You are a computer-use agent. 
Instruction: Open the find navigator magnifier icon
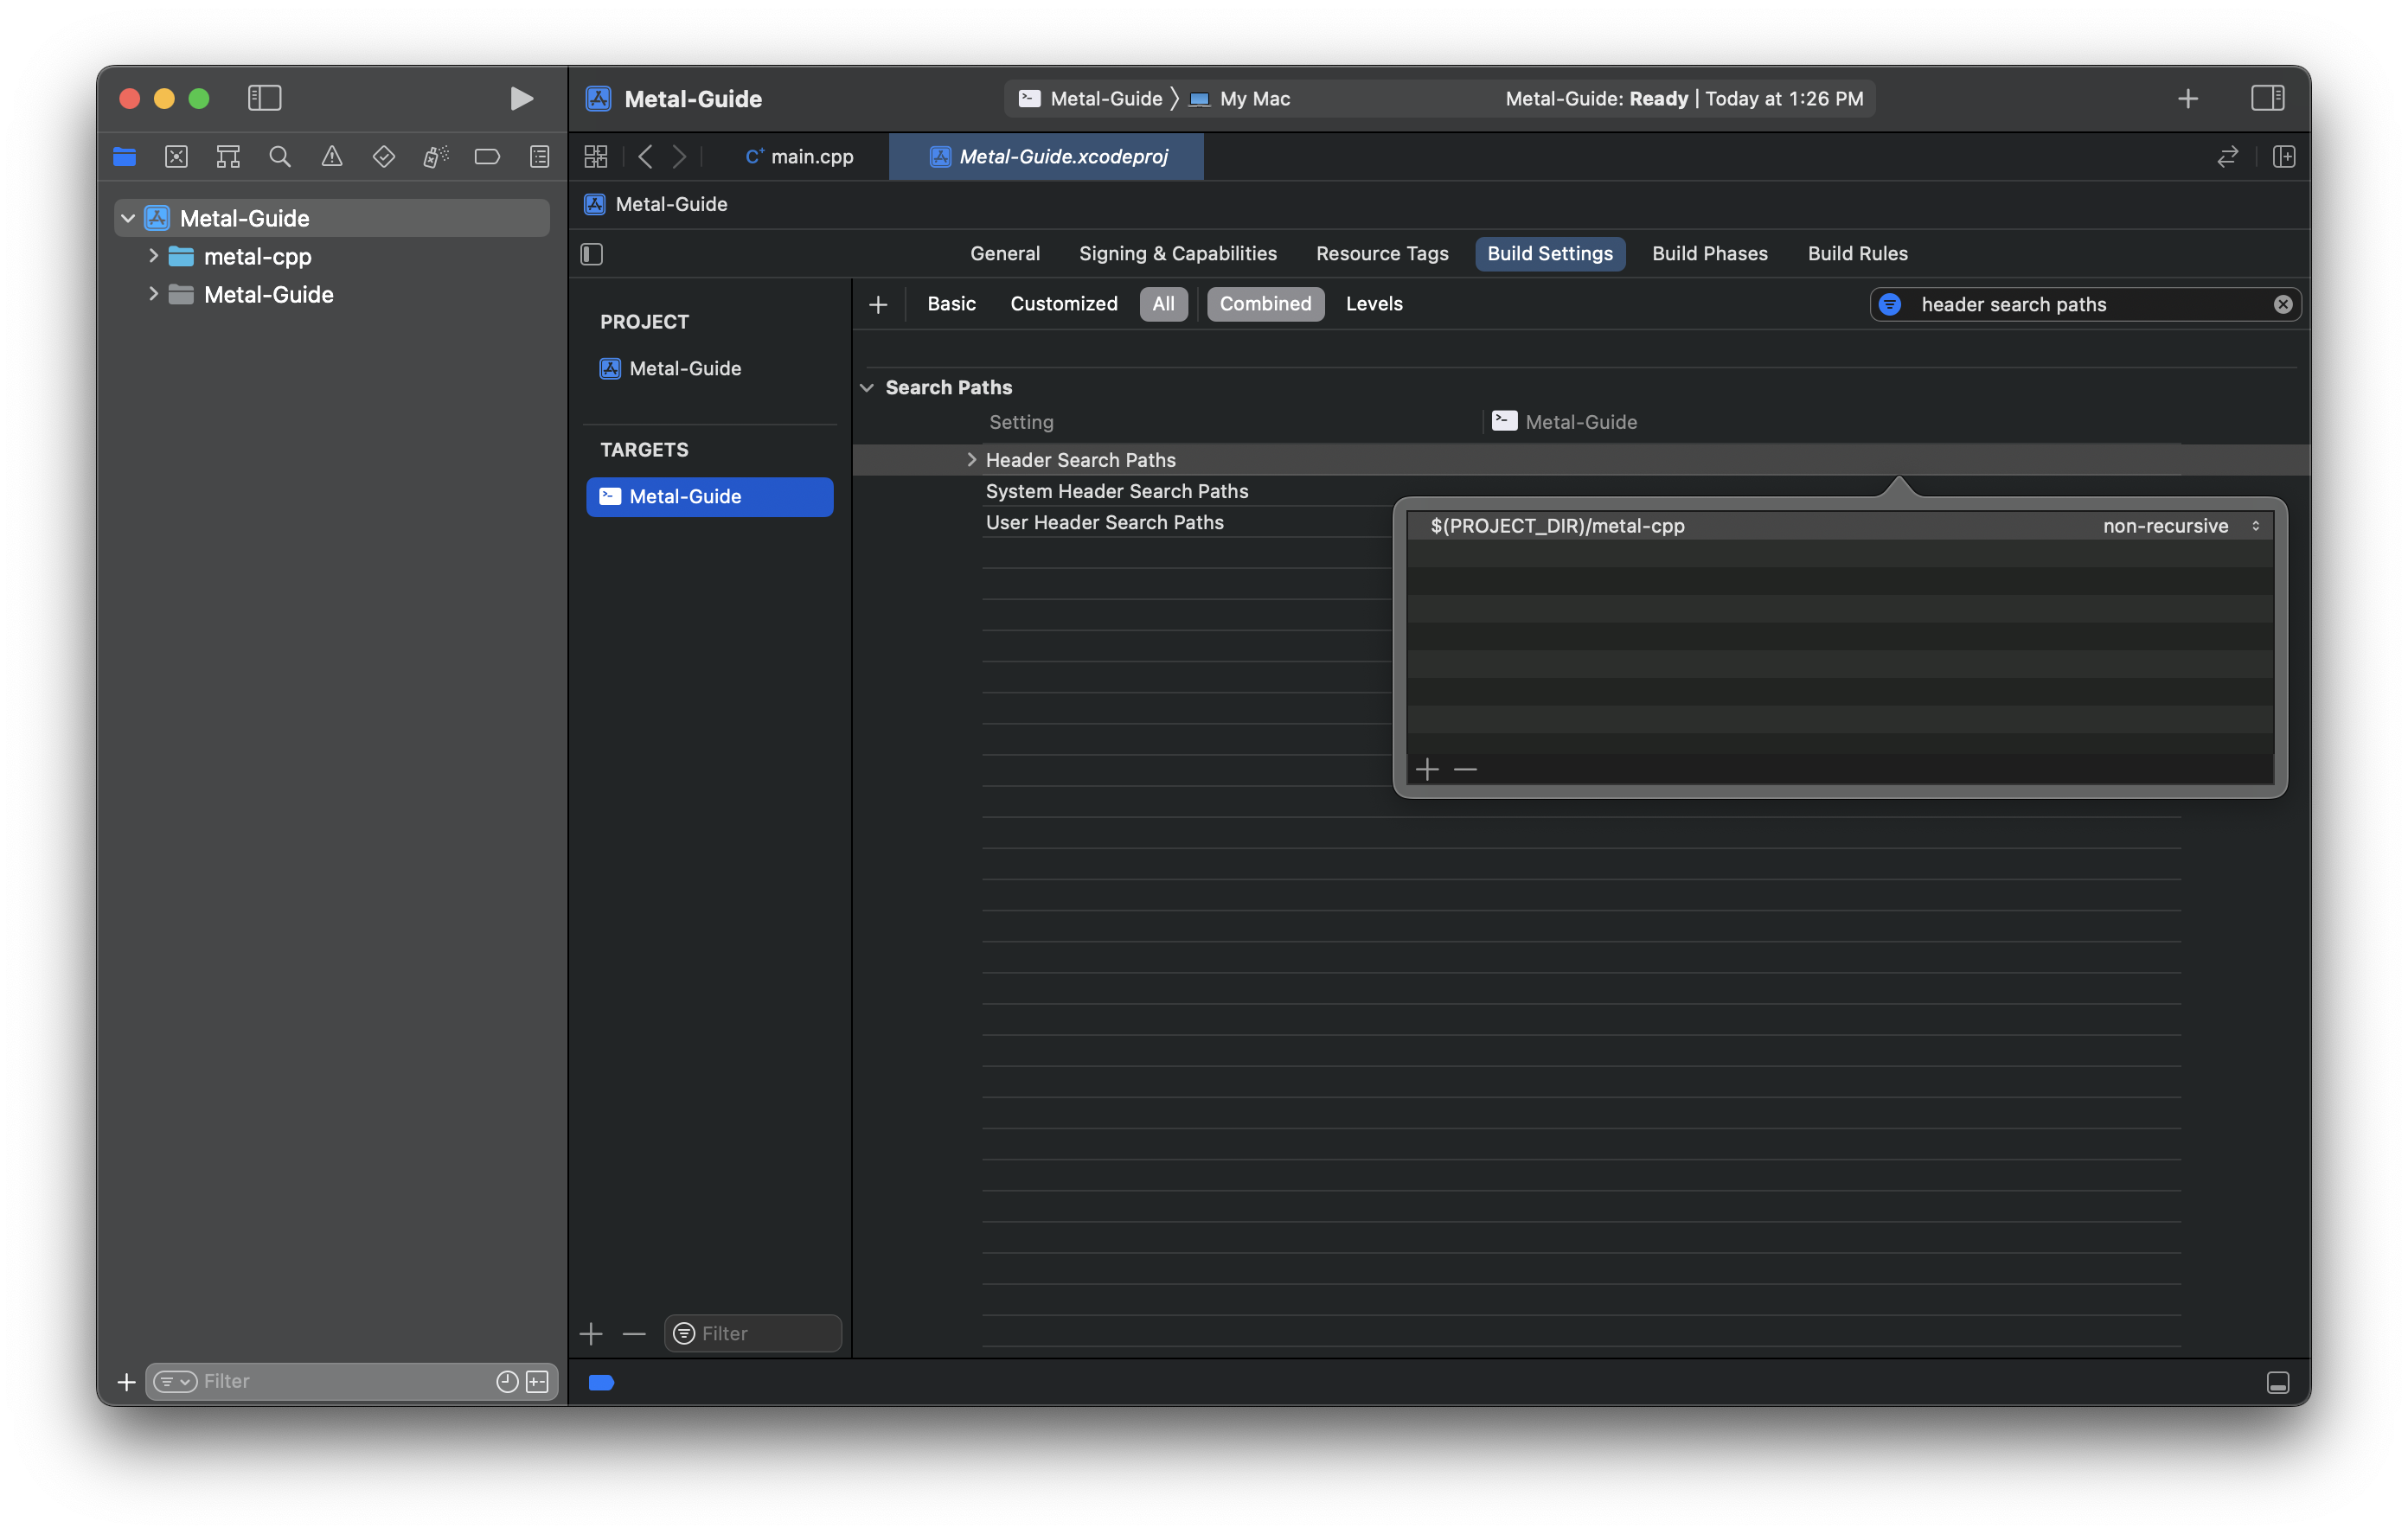280,156
